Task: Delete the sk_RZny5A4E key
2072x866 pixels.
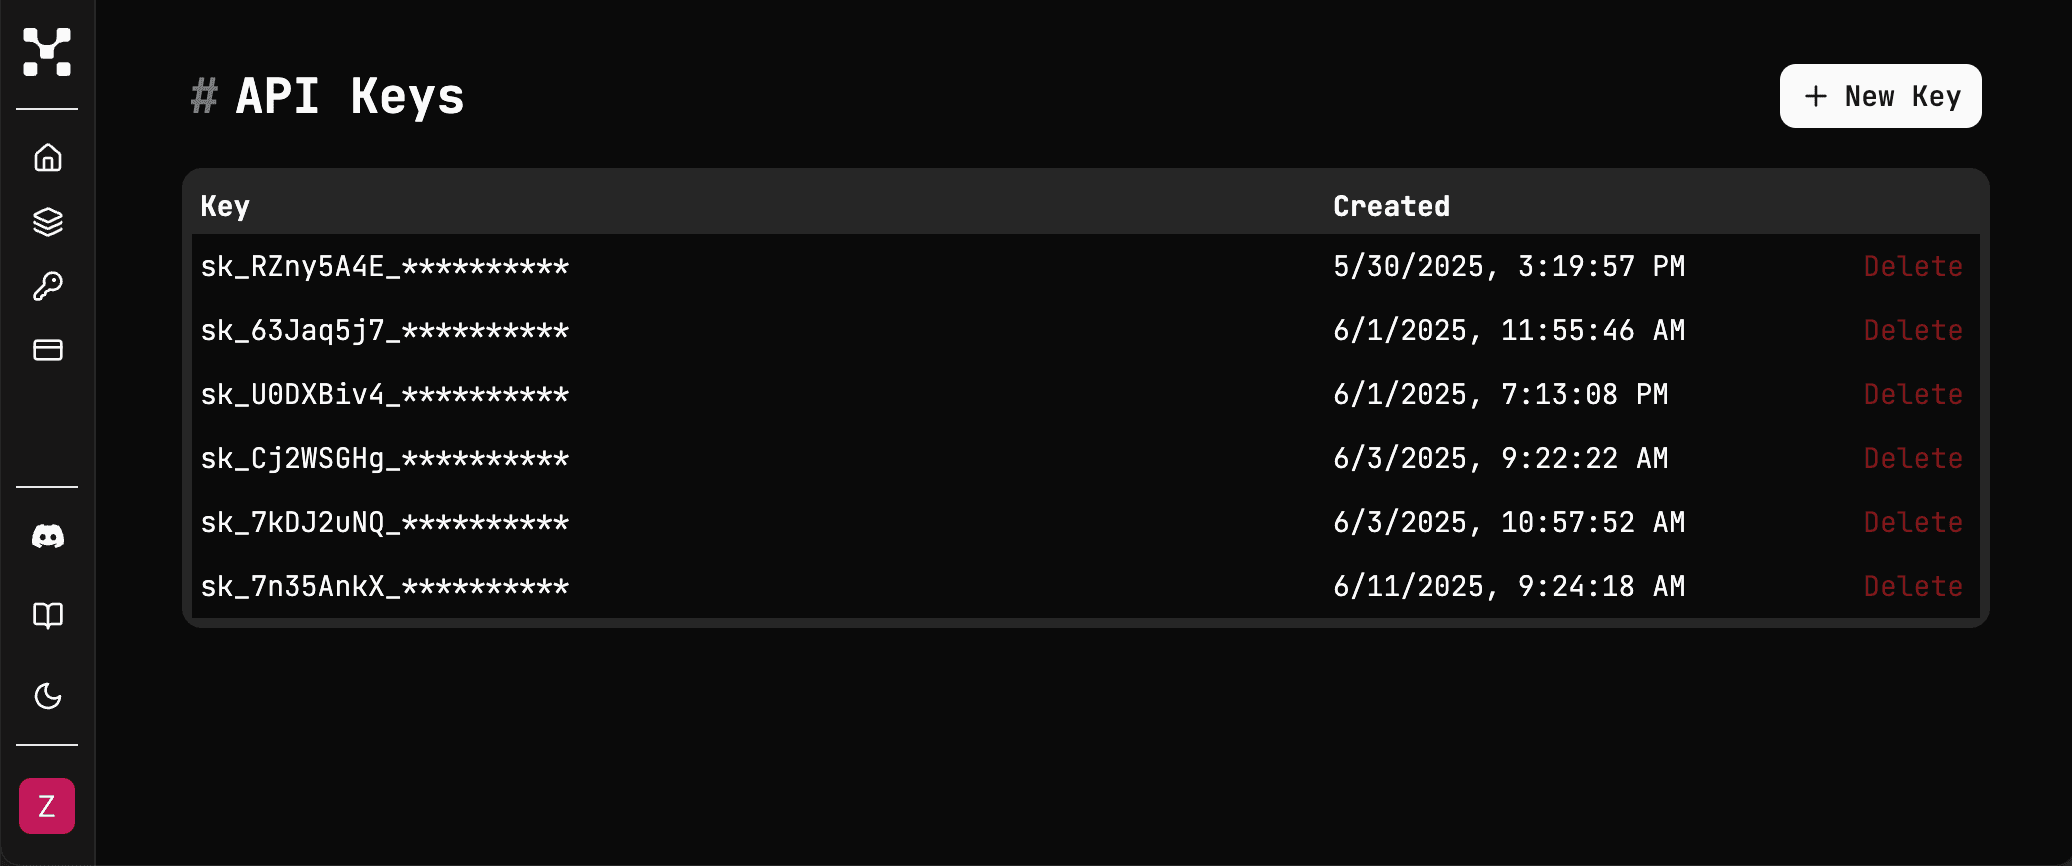Action: coord(1912,267)
